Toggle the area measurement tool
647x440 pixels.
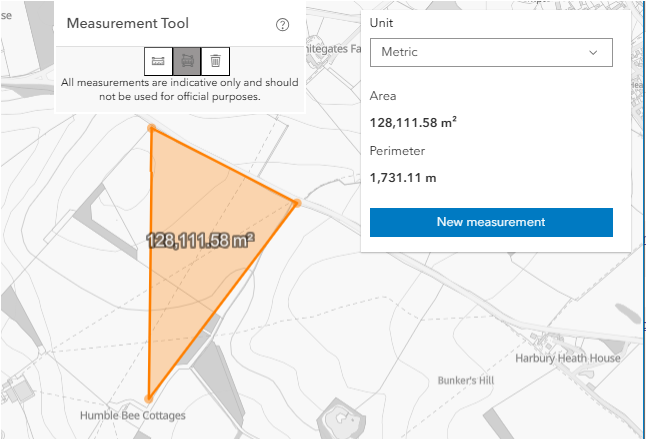click(186, 61)
